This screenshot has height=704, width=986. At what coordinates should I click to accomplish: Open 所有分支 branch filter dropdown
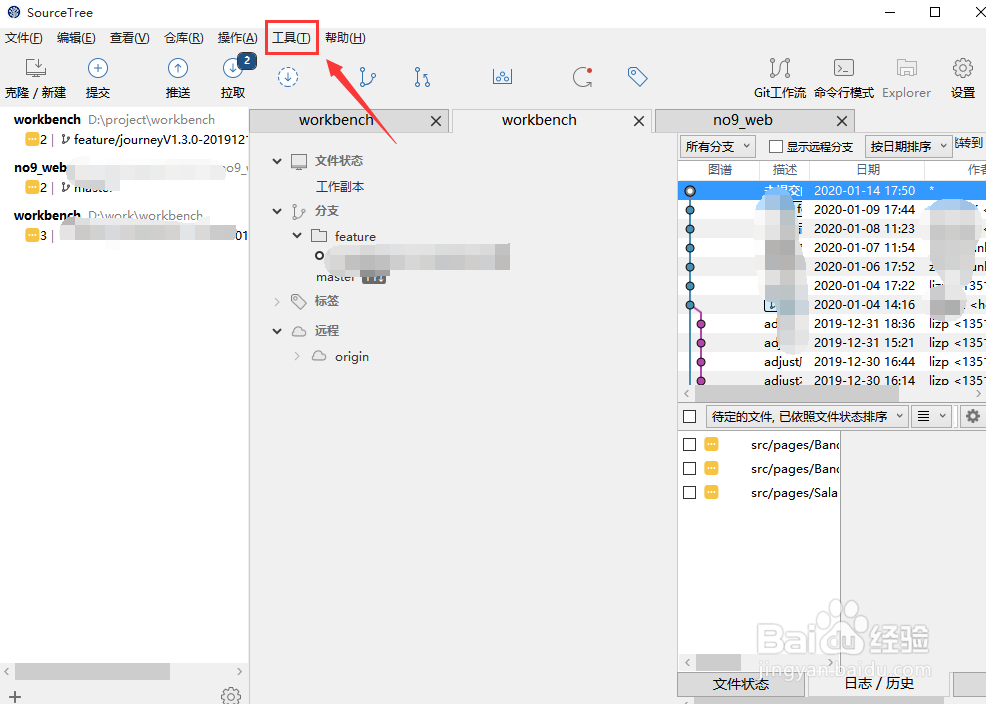[717, 146]
